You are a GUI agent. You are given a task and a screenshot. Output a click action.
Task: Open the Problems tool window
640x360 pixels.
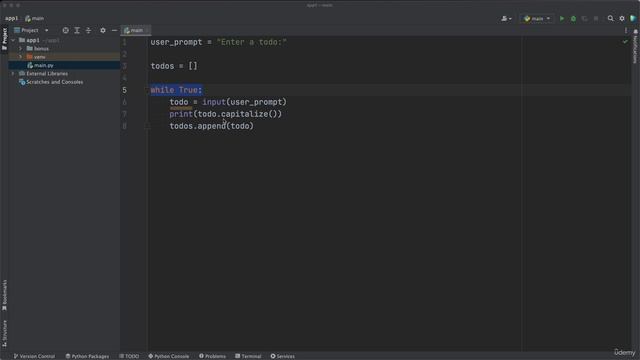212,356
